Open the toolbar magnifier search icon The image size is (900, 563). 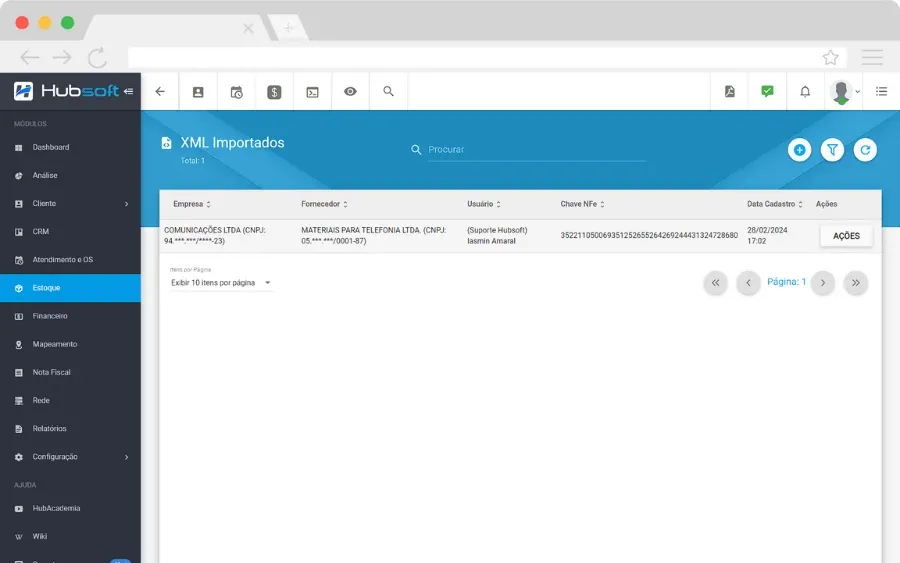click(389, 91)
